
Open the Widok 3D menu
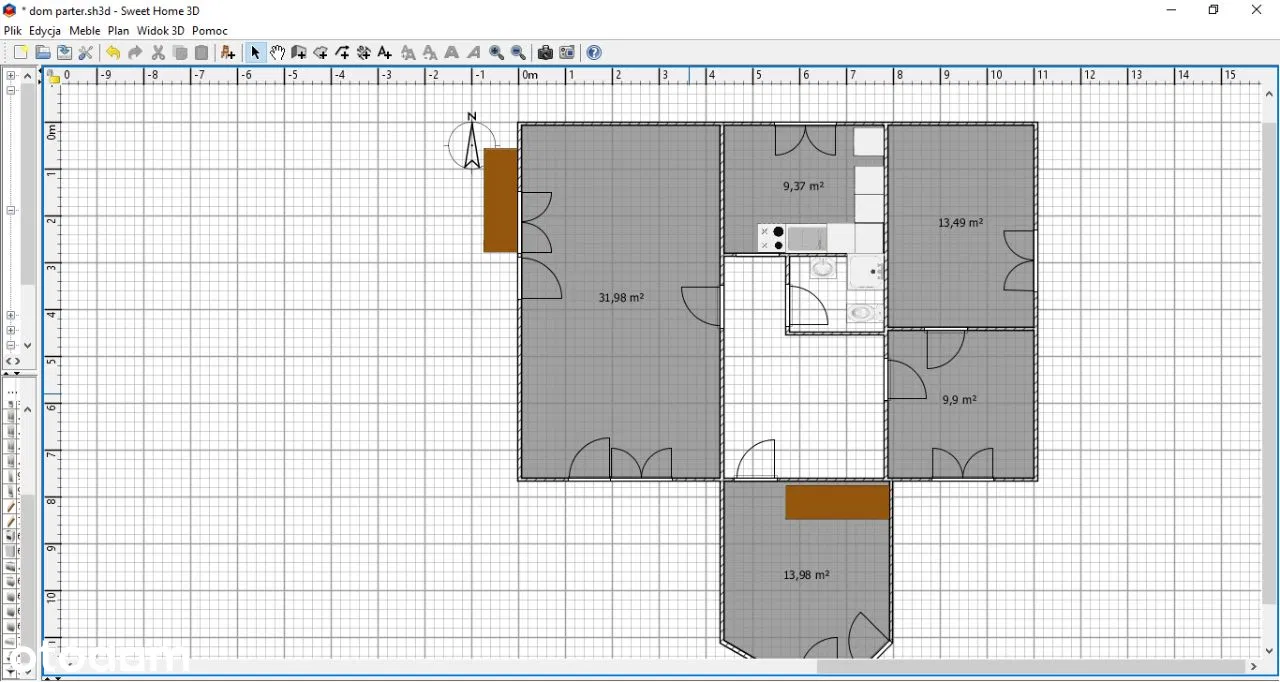point(161,31)
